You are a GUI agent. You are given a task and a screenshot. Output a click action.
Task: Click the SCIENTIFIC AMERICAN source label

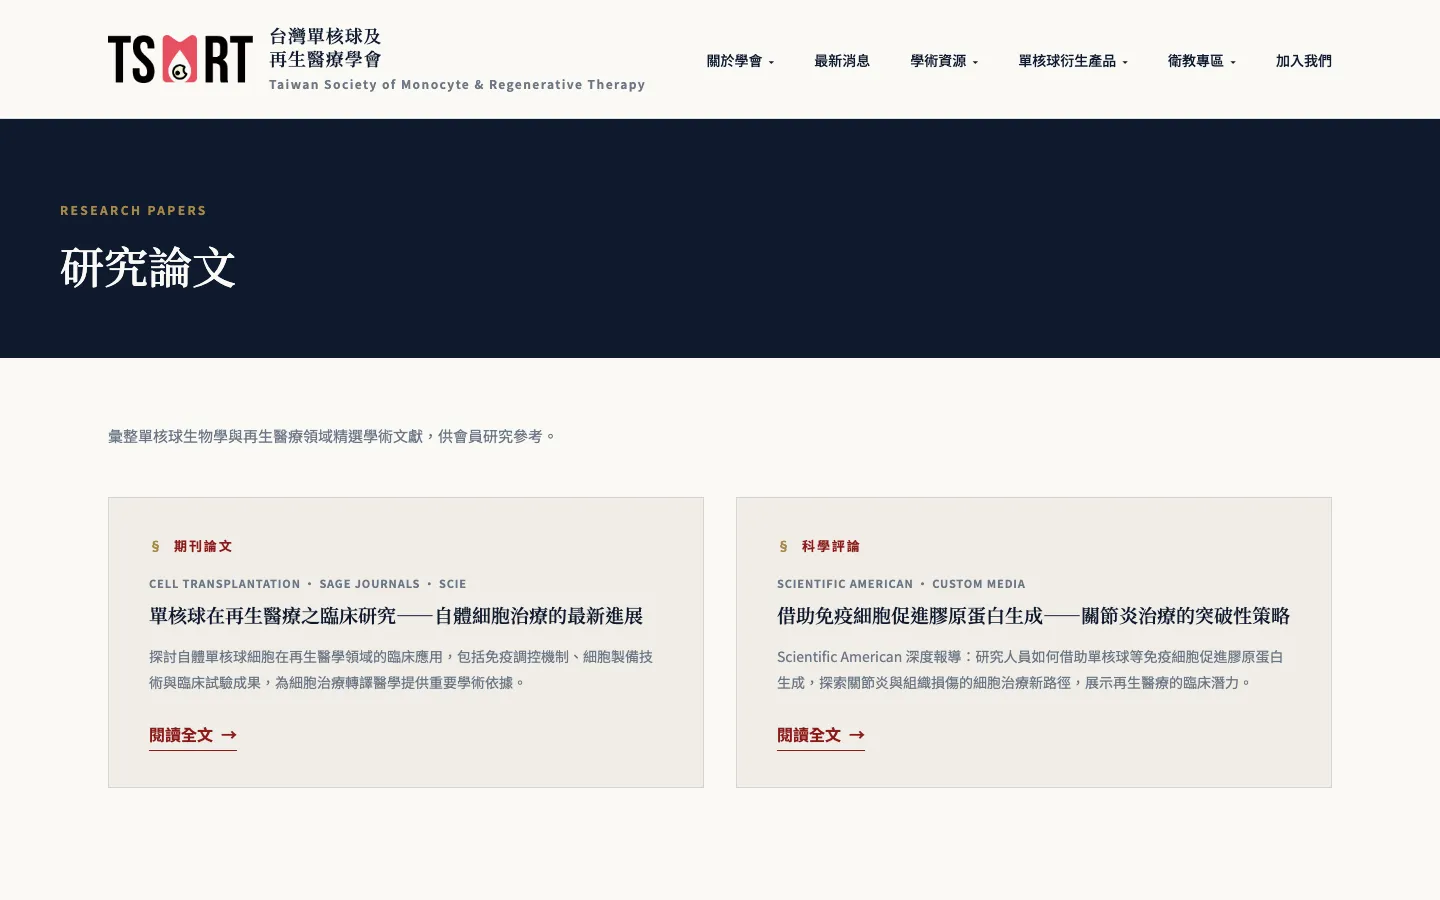point(845,584)
